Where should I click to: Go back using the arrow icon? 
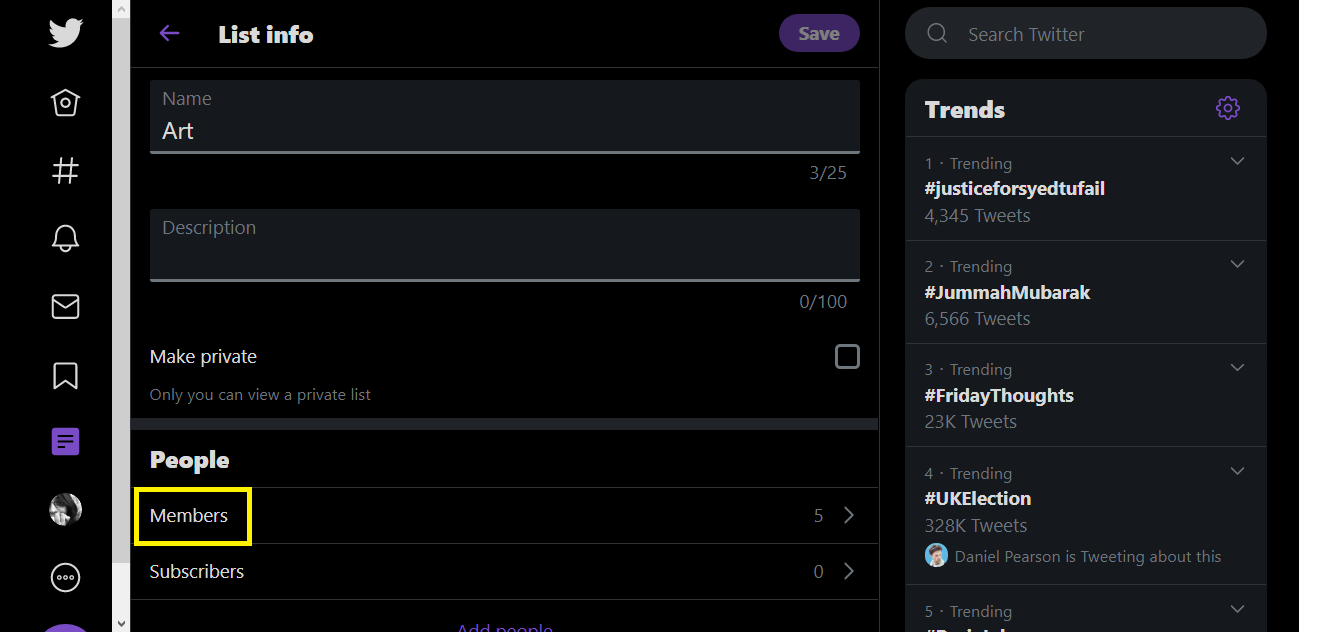tap(169, 33)
